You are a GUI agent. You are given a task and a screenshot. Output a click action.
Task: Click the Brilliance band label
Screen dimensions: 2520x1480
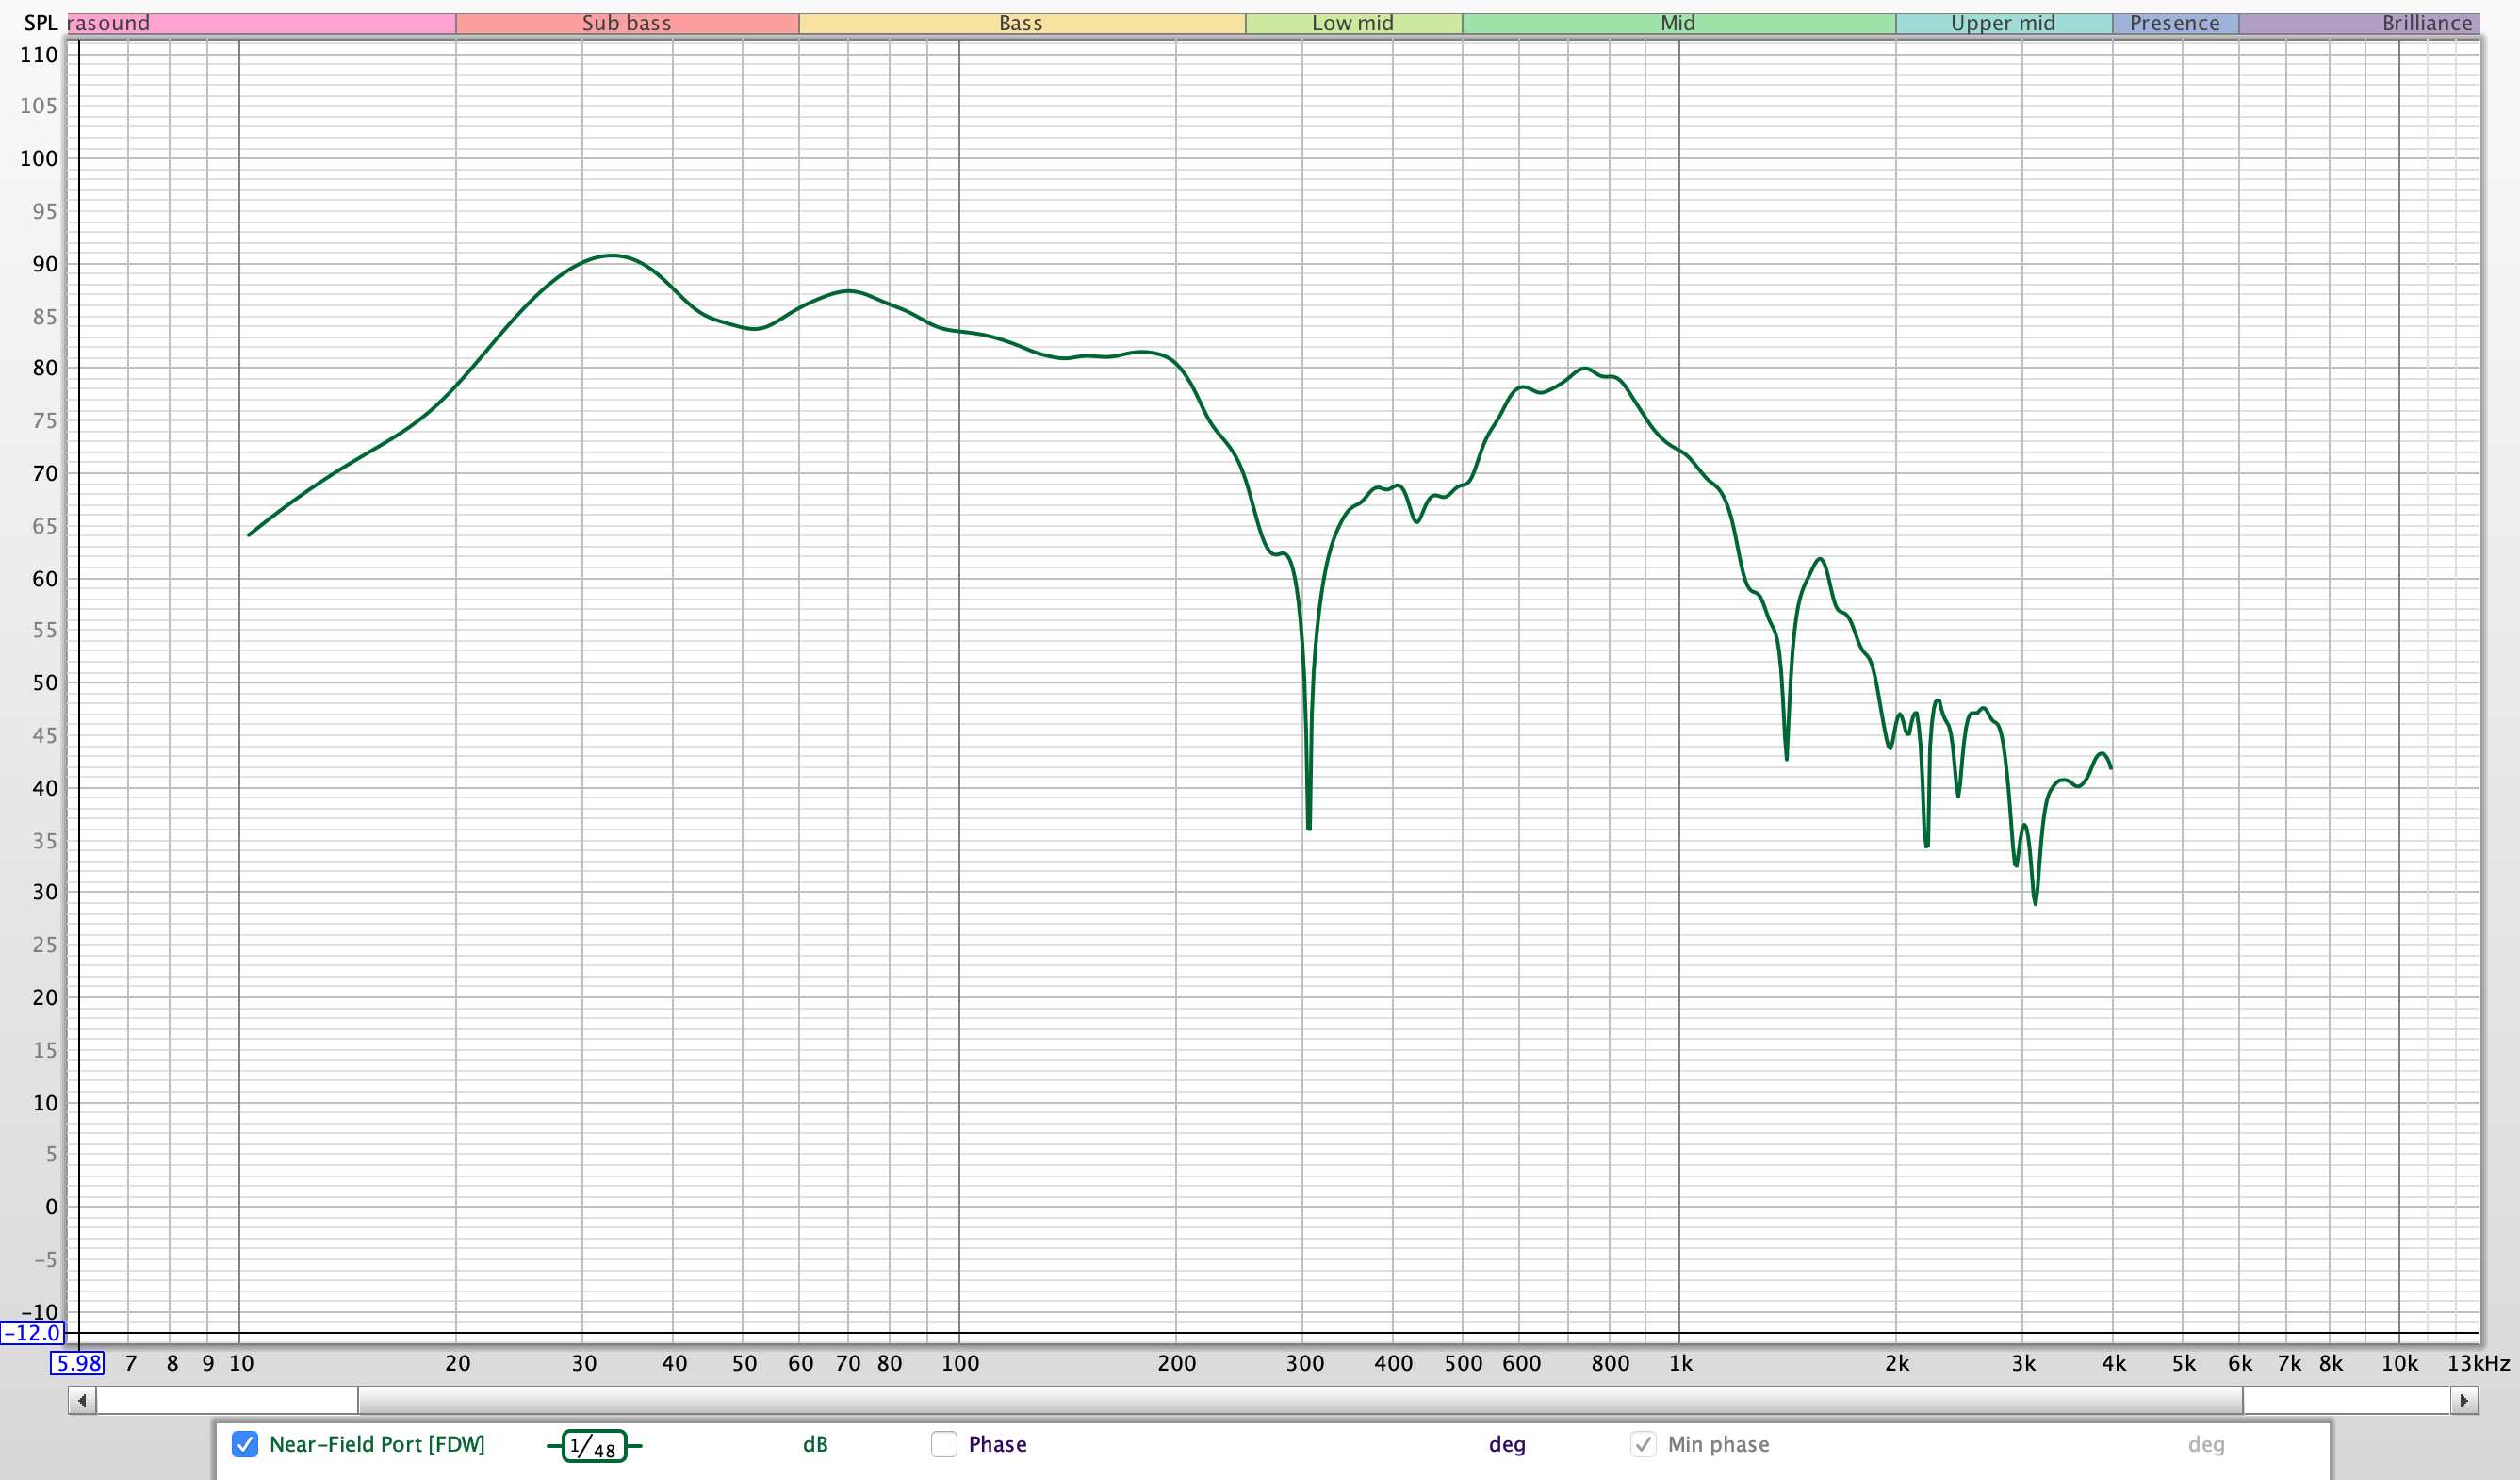coord(2360,23)
